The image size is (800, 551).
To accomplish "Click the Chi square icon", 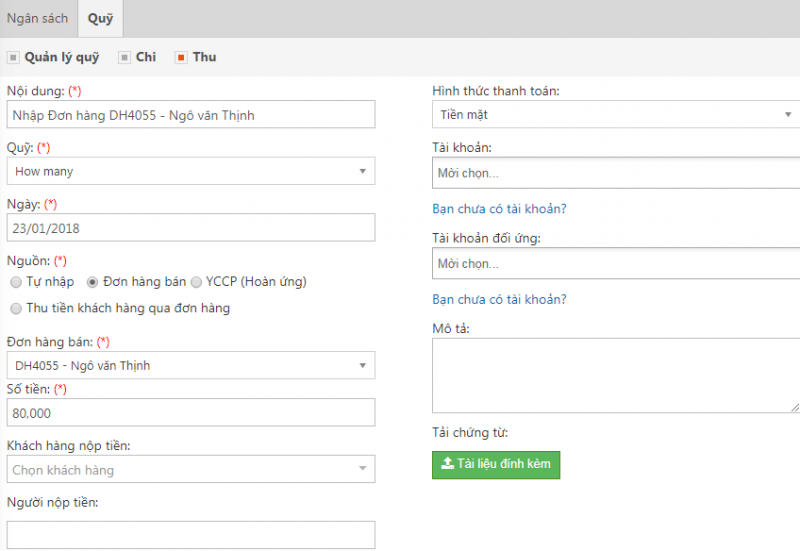I will click(x=124, y=58).
